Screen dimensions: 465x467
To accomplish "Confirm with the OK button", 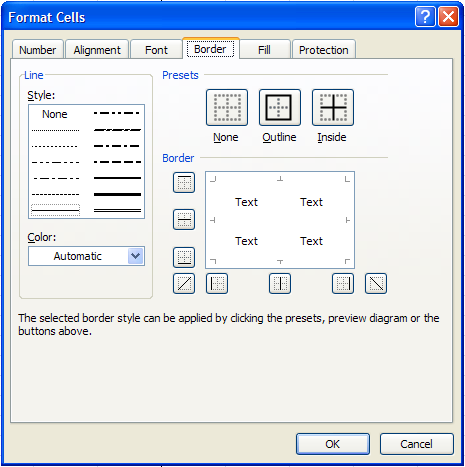I will tap(333, 444).
